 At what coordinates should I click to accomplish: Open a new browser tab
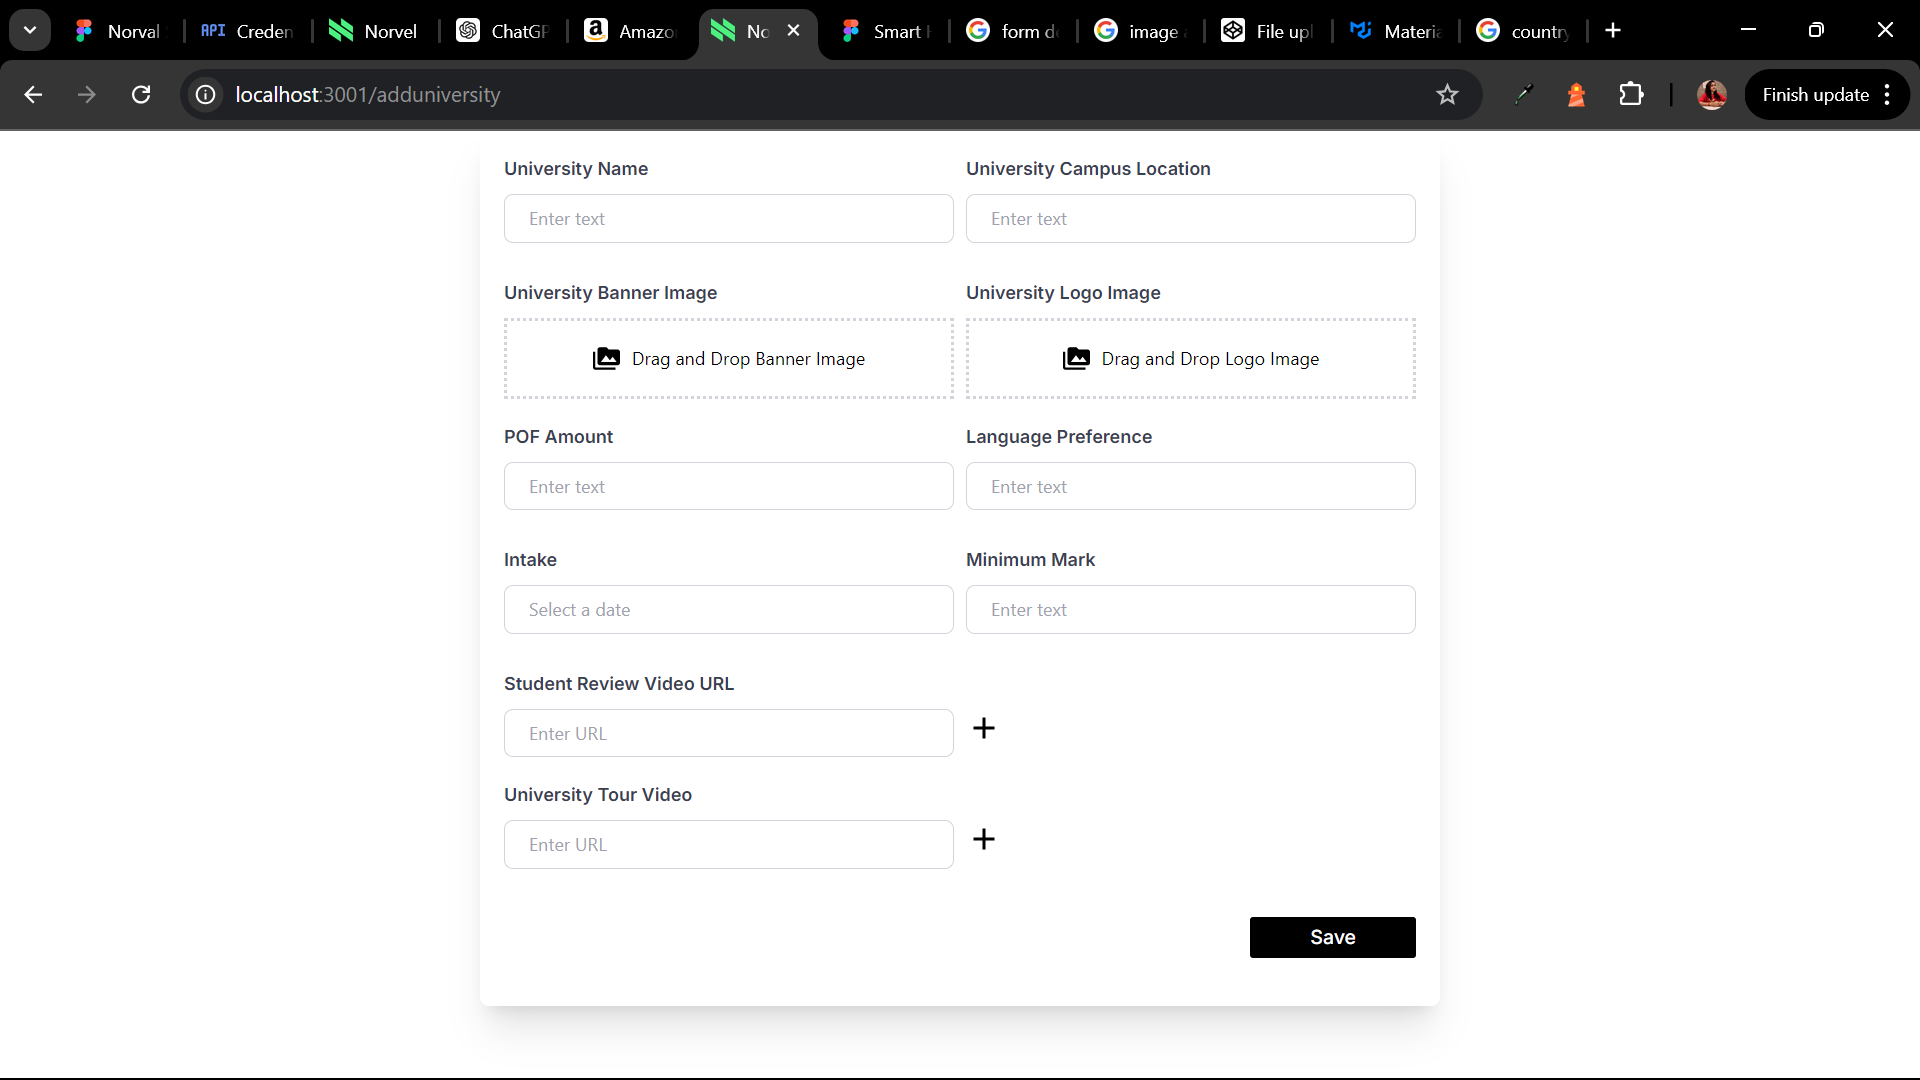[x=1613, y=31]
